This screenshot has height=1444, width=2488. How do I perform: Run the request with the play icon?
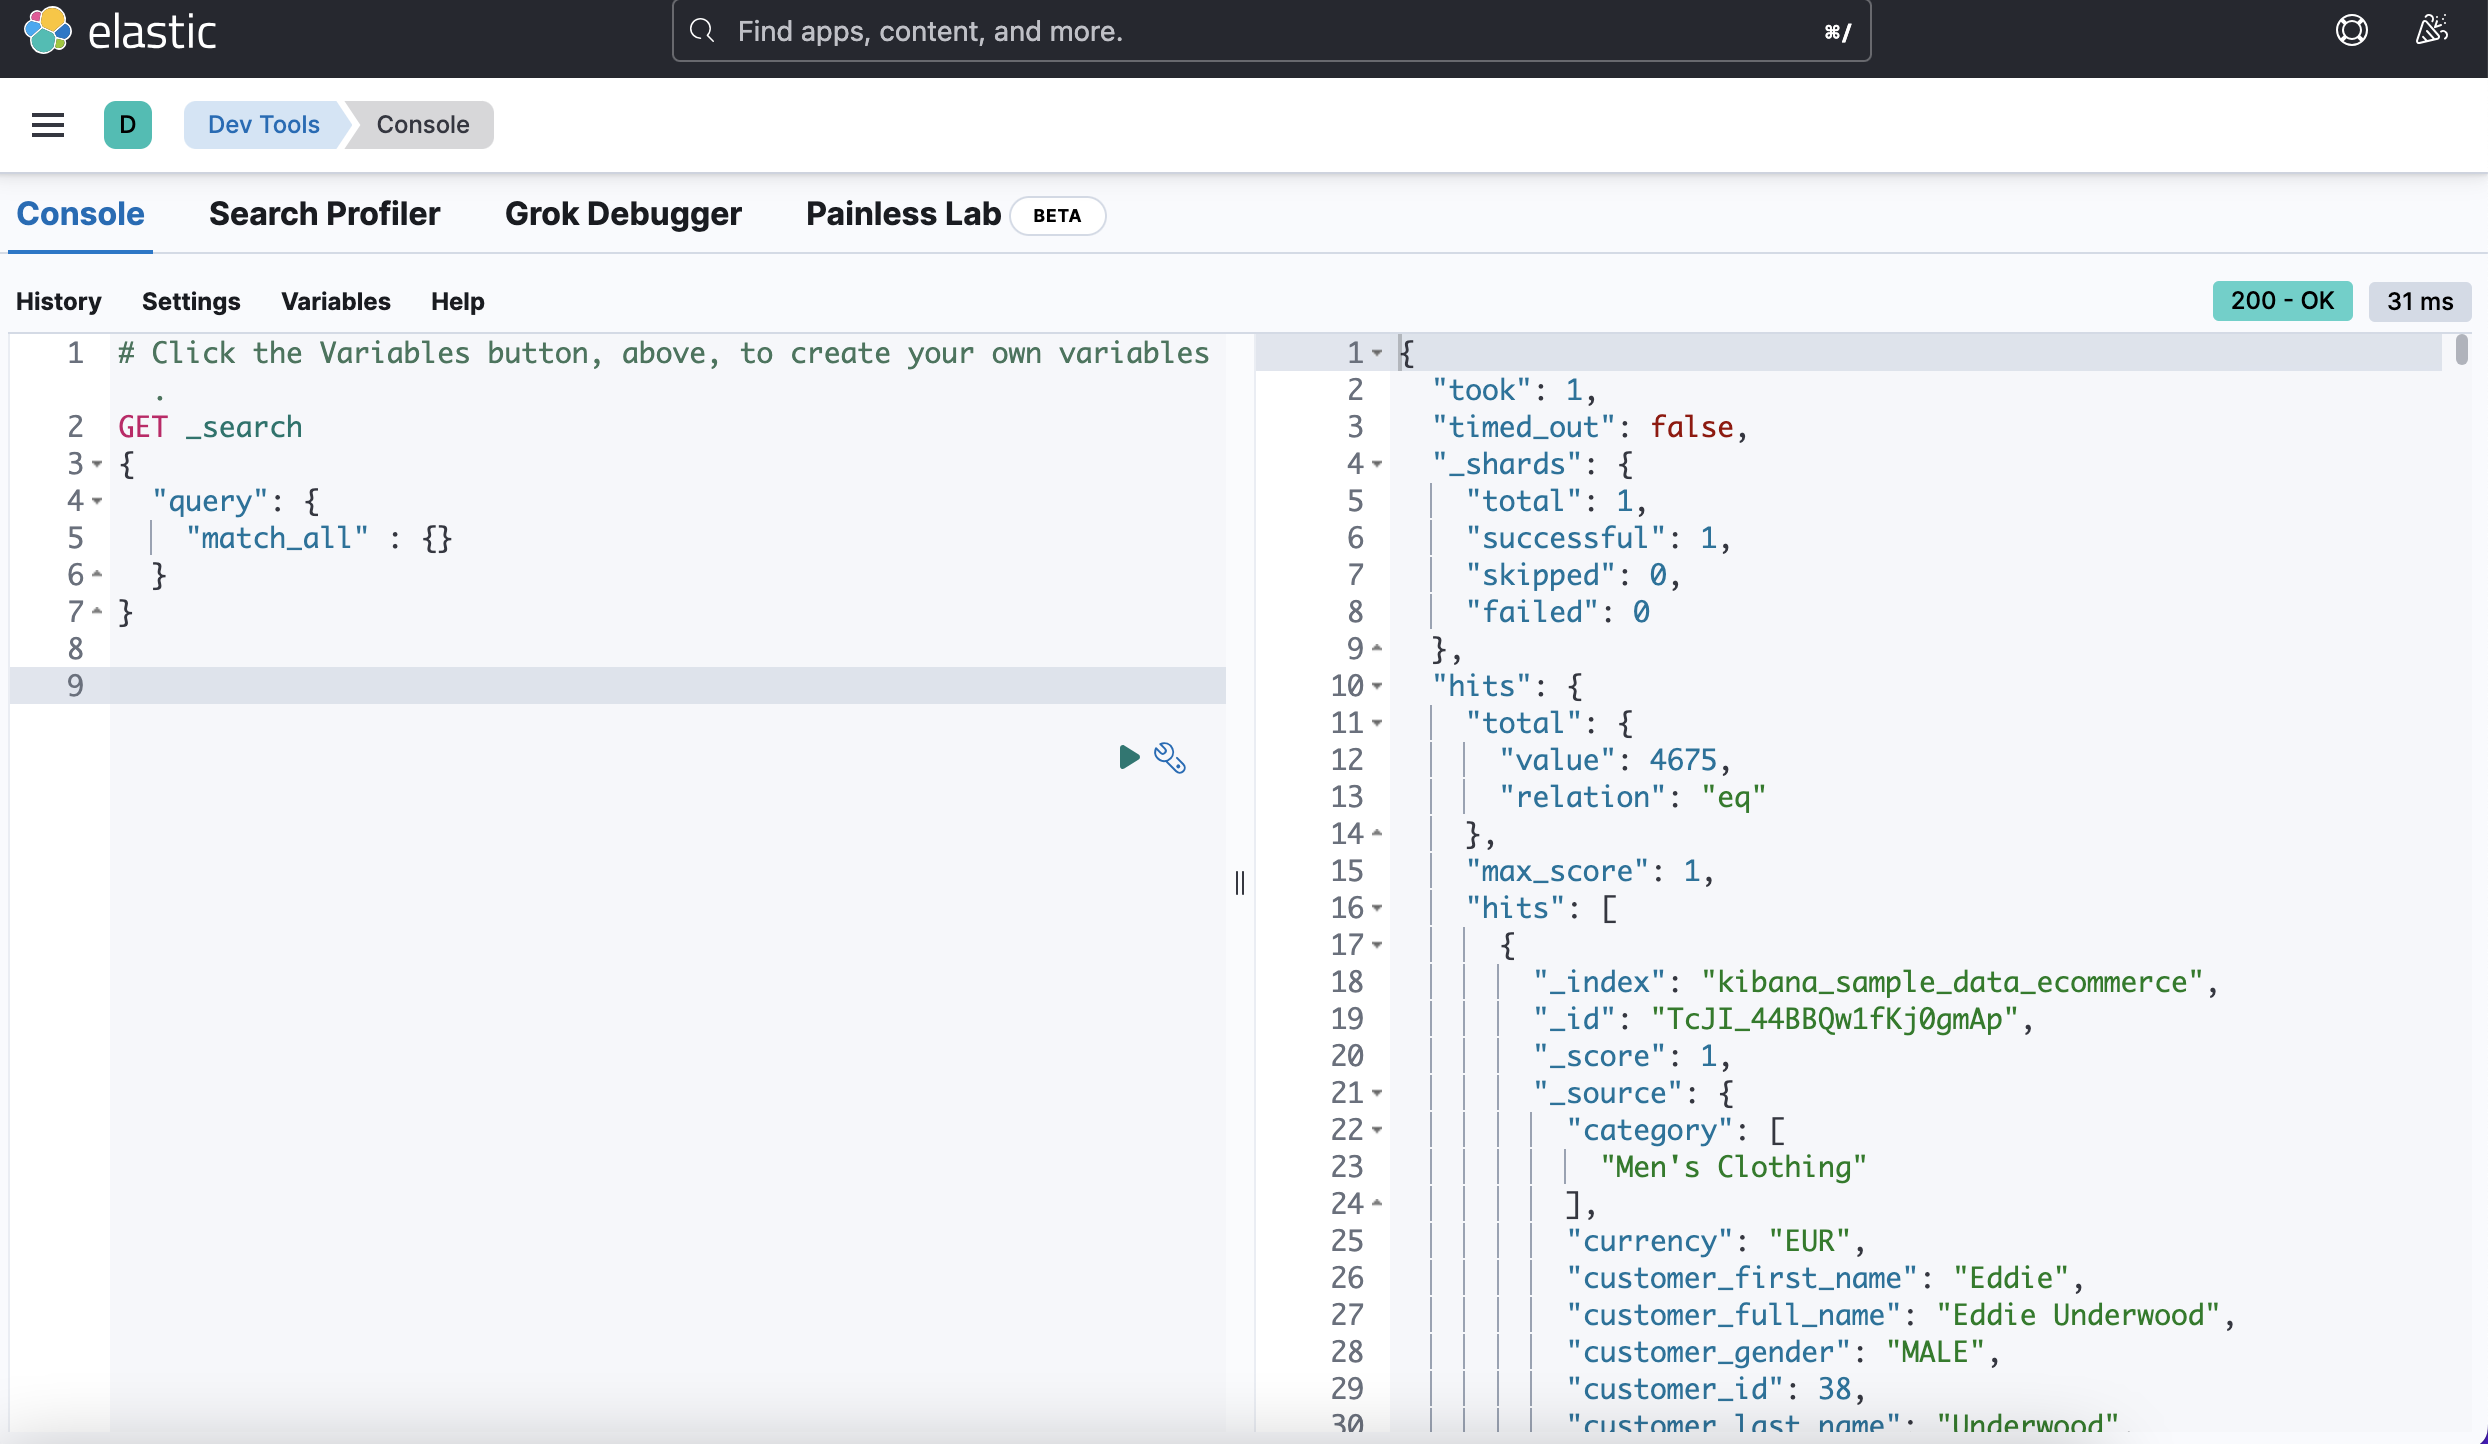click(1129, 757)
